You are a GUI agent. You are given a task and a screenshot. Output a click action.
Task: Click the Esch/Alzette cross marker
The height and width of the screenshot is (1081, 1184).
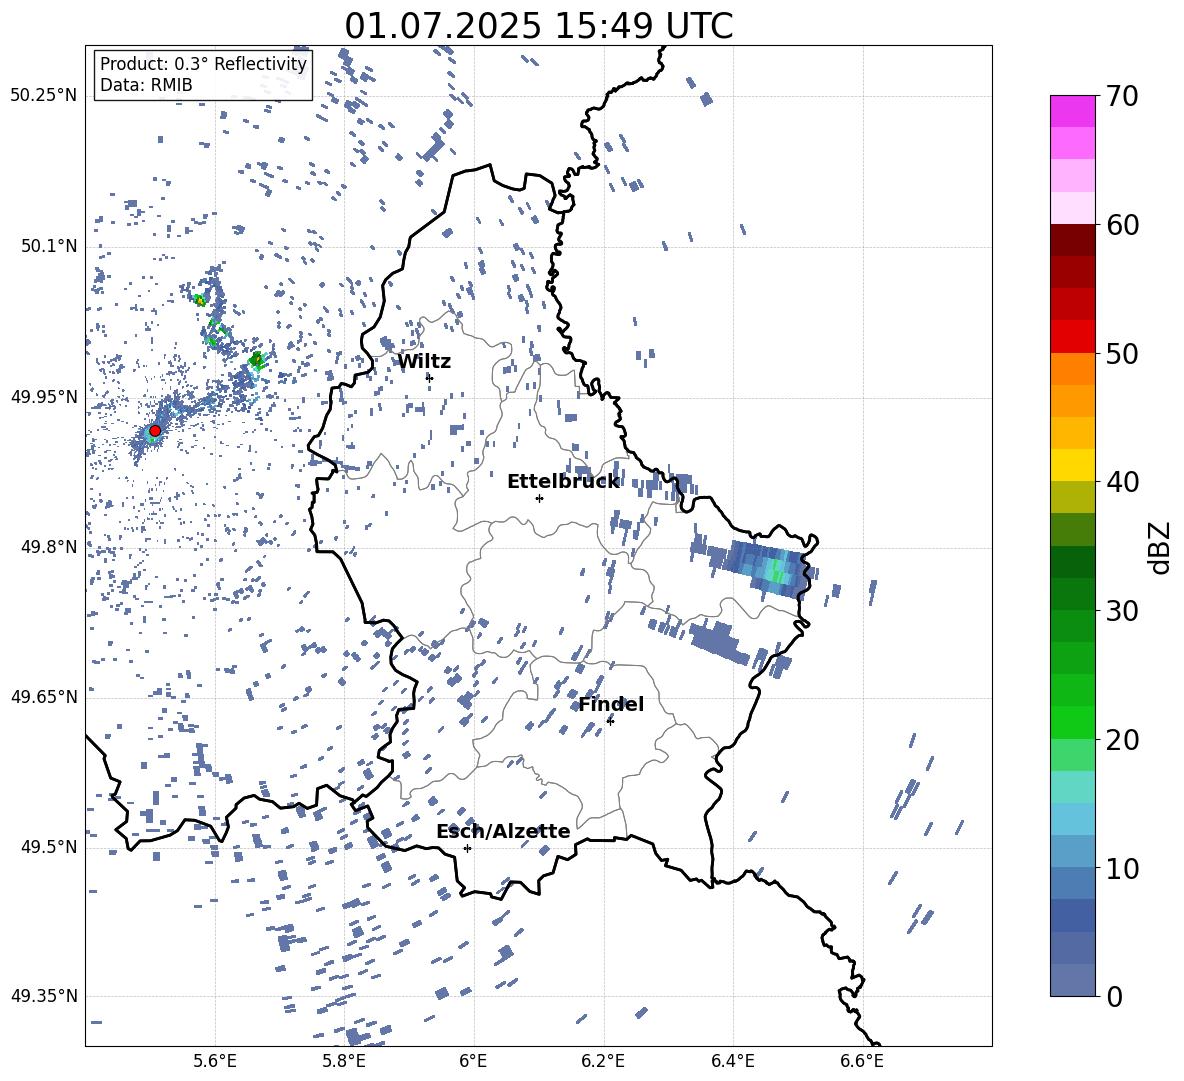467,848
